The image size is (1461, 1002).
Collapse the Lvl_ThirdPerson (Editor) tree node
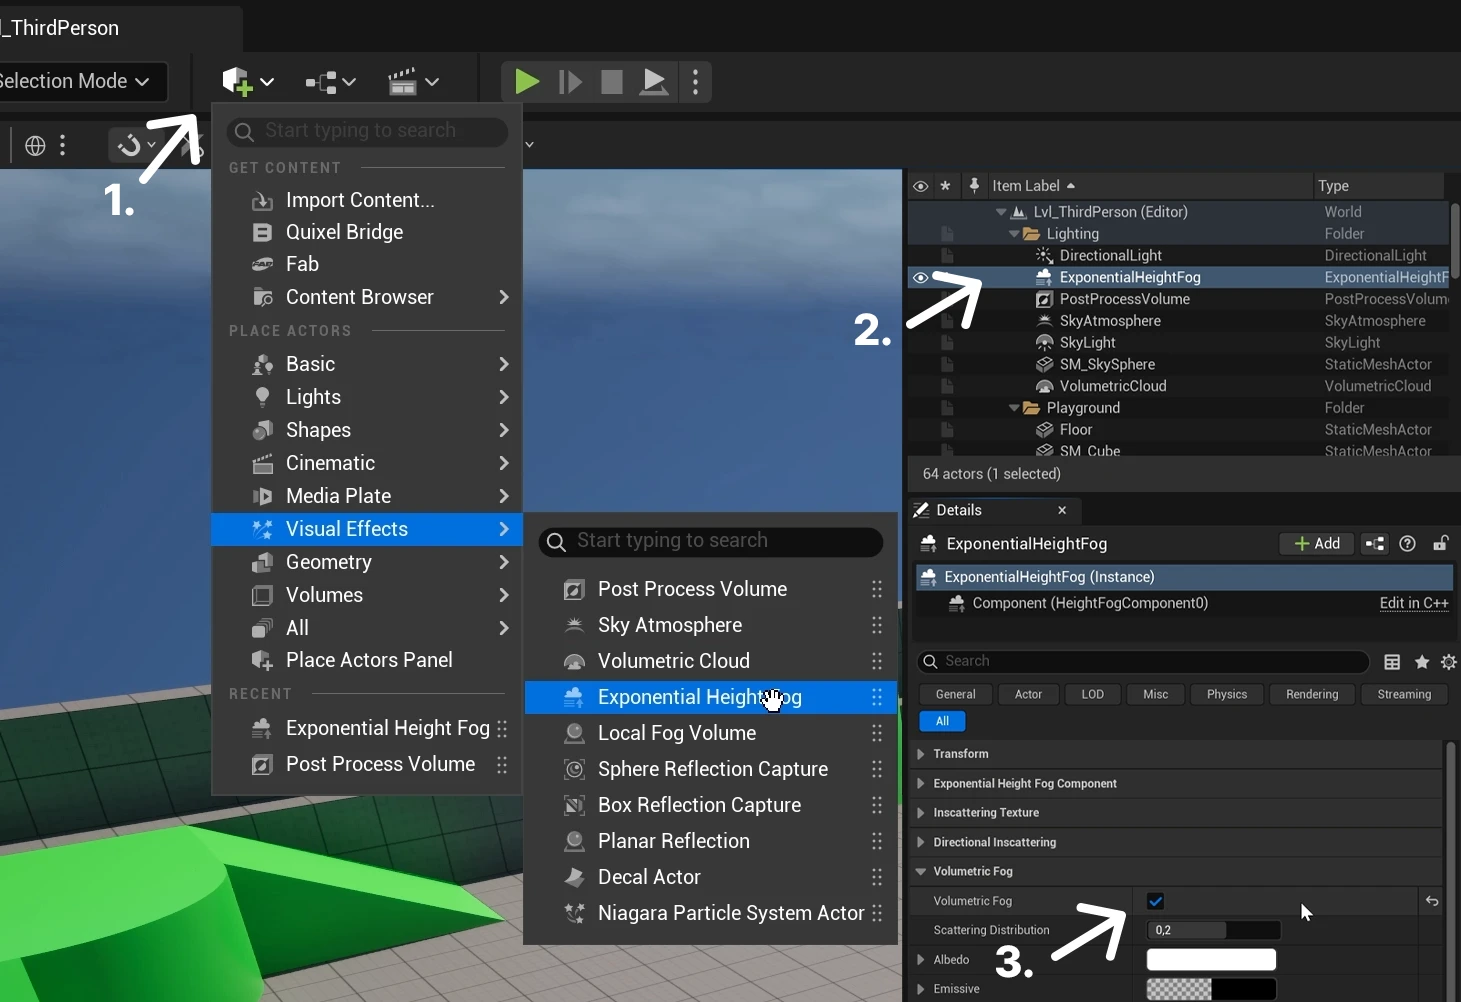pos(1001,212)
